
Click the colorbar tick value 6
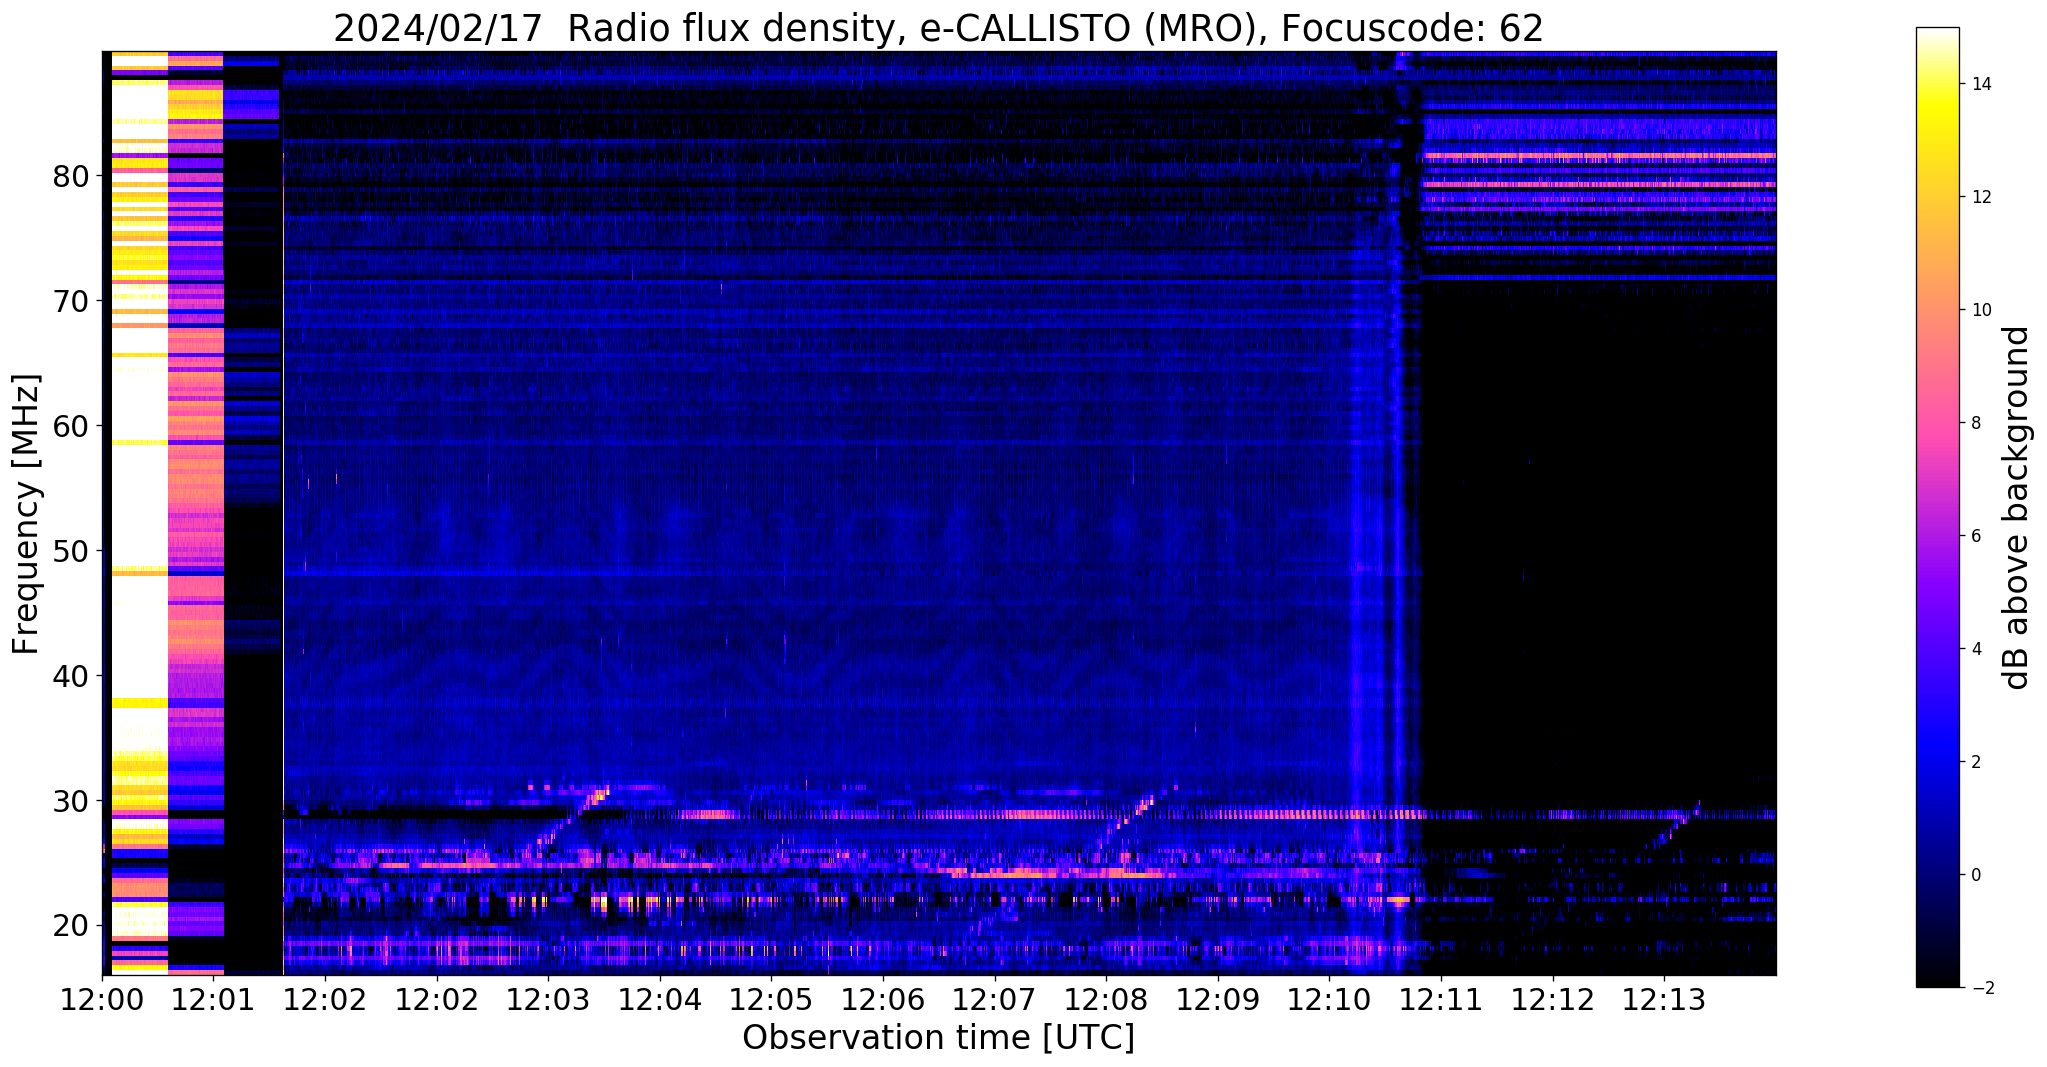(x=1975, y=536)
